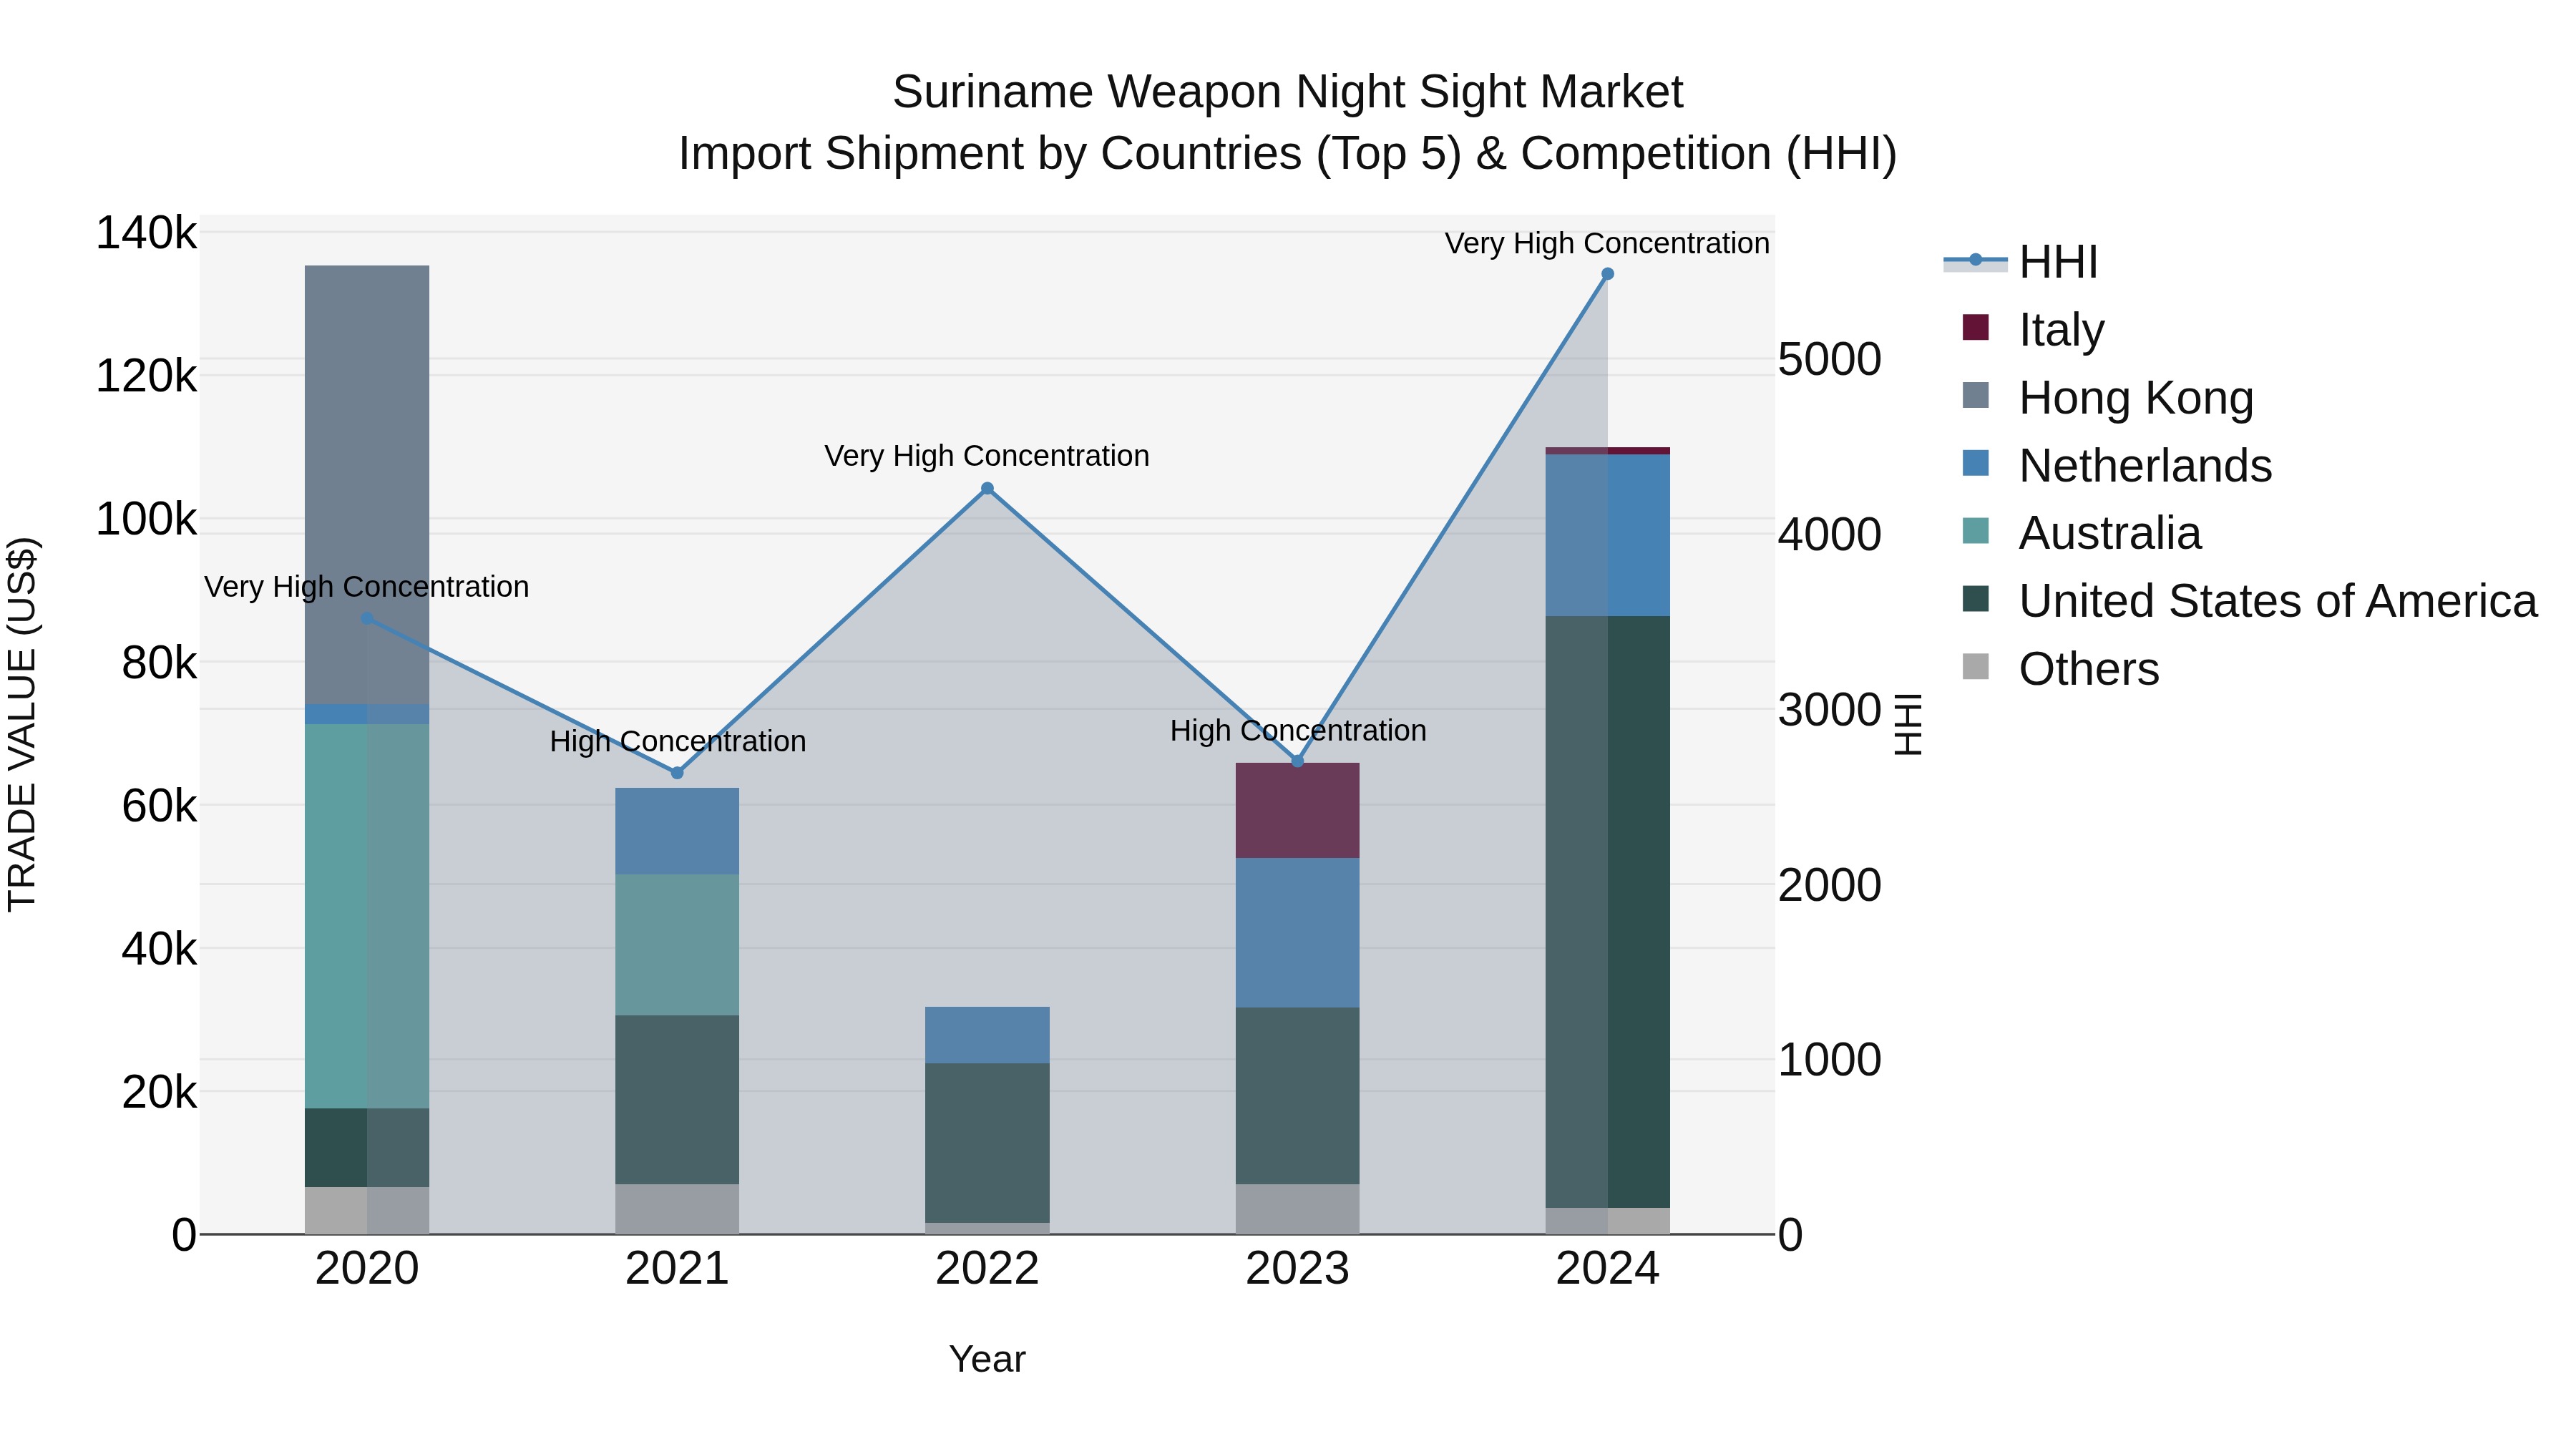Screen dimensions: 2576x1449
Task: Click the Australia segment of 2020 bar
Action: tap(367, 916)
